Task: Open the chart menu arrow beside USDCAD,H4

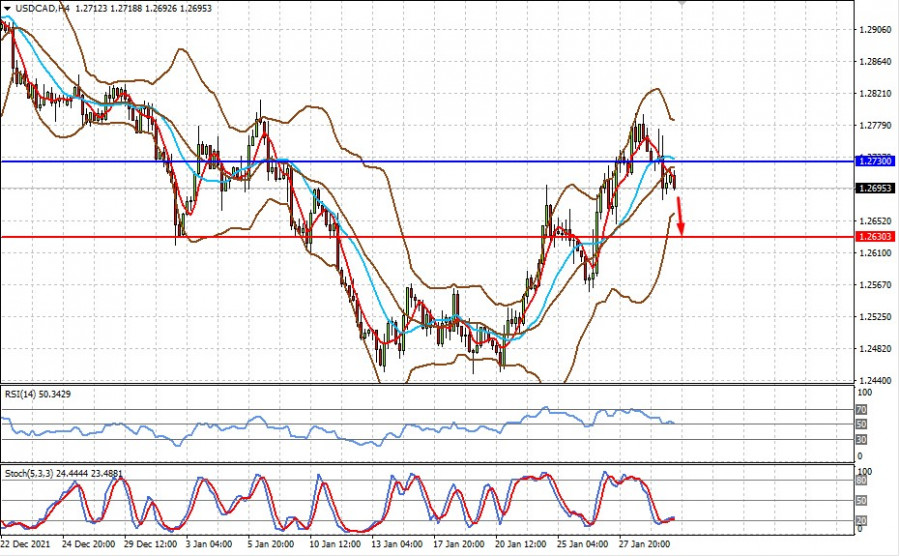Action: (x=7, y=9)
